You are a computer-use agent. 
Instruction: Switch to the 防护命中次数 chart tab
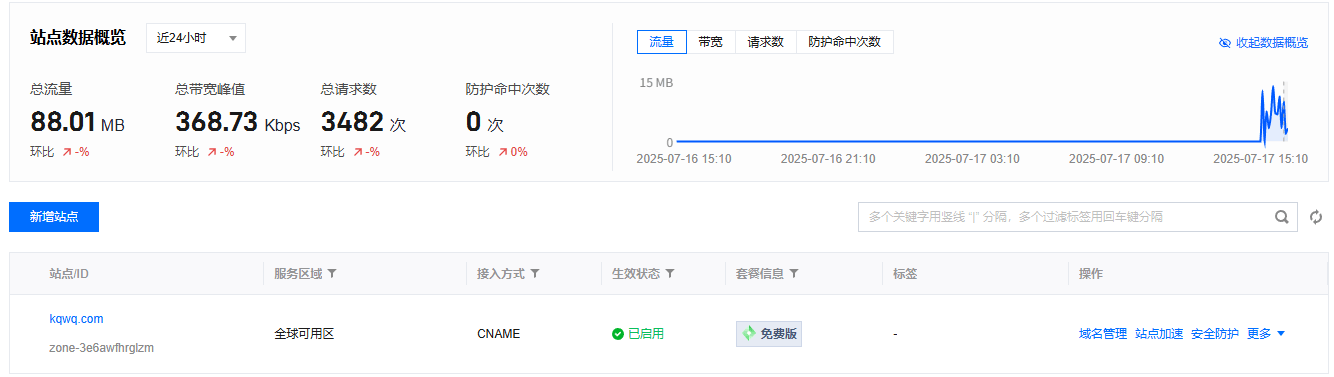tap(844, 42)
